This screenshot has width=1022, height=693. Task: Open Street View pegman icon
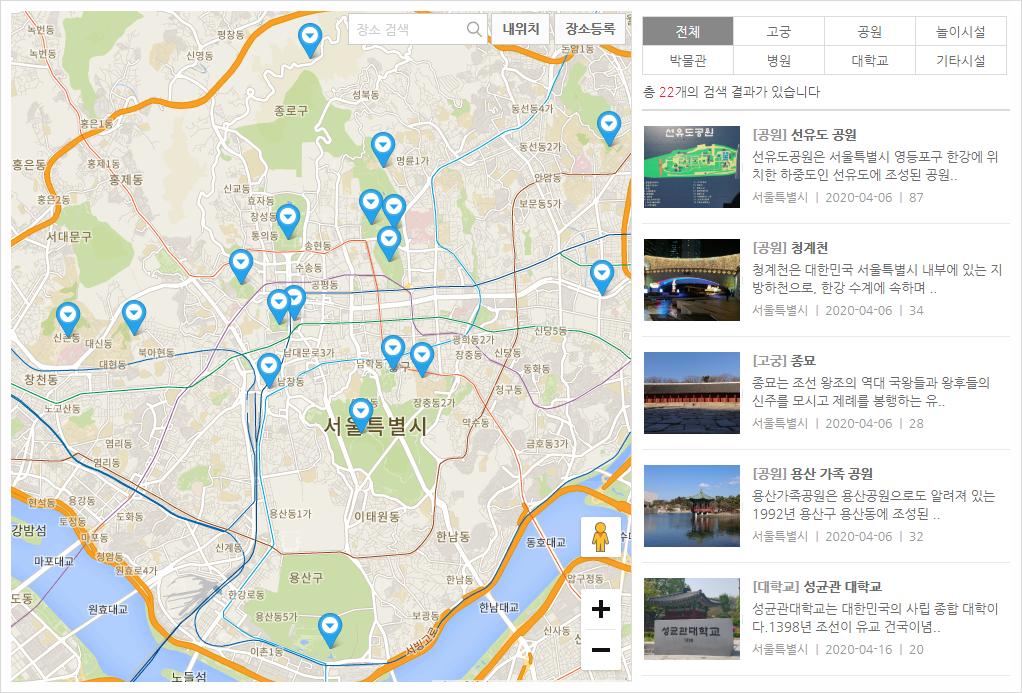coord(600,537)
